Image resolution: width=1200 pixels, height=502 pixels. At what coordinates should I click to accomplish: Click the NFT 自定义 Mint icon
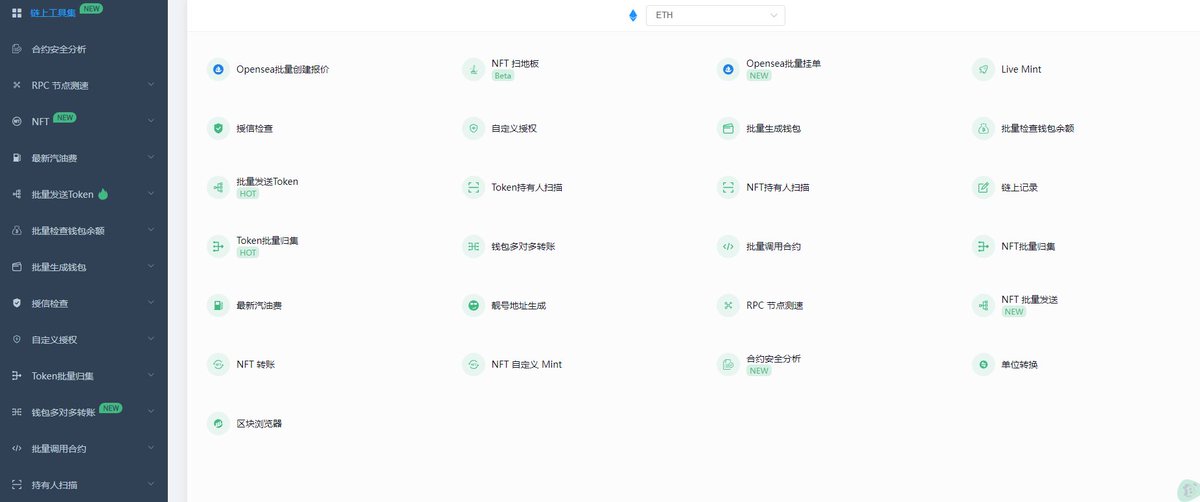click(473, 365)
